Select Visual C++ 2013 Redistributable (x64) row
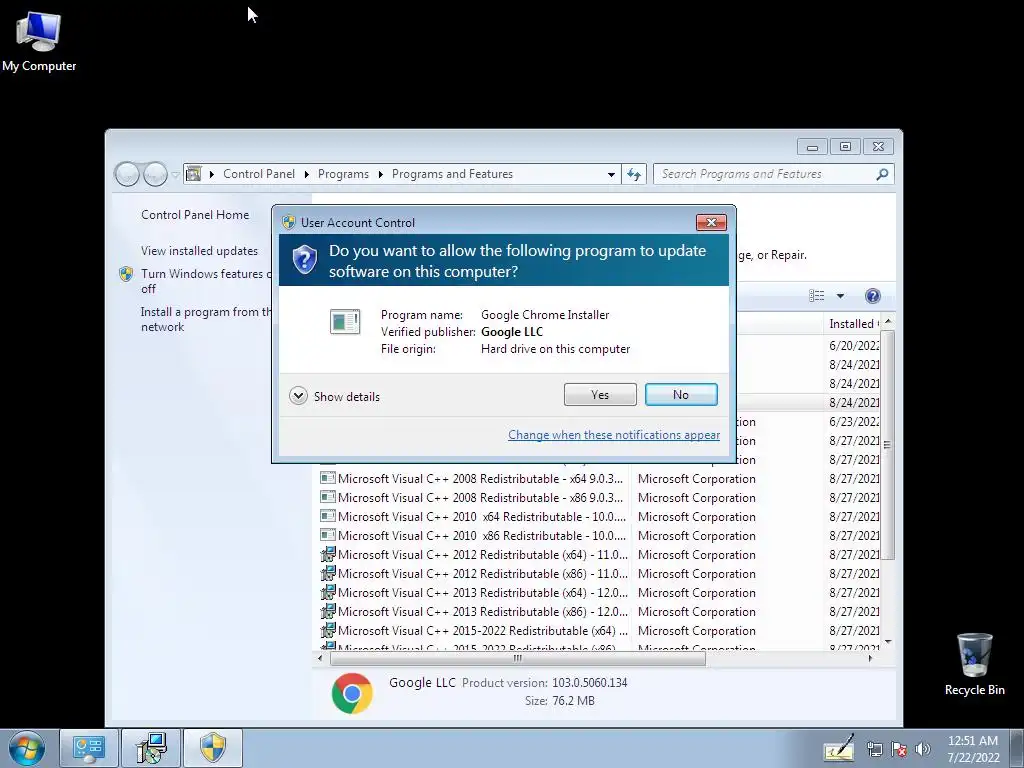Viewport: 1024px width, 768px height. pos(599,592)
